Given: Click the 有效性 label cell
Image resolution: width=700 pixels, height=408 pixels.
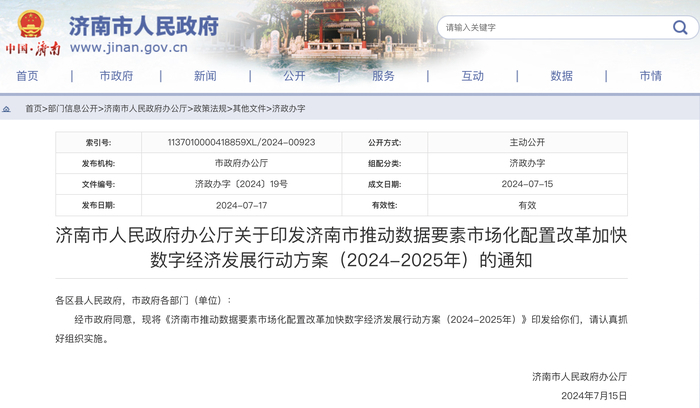Looking at the screenshot, I should (x=384, y=205).
